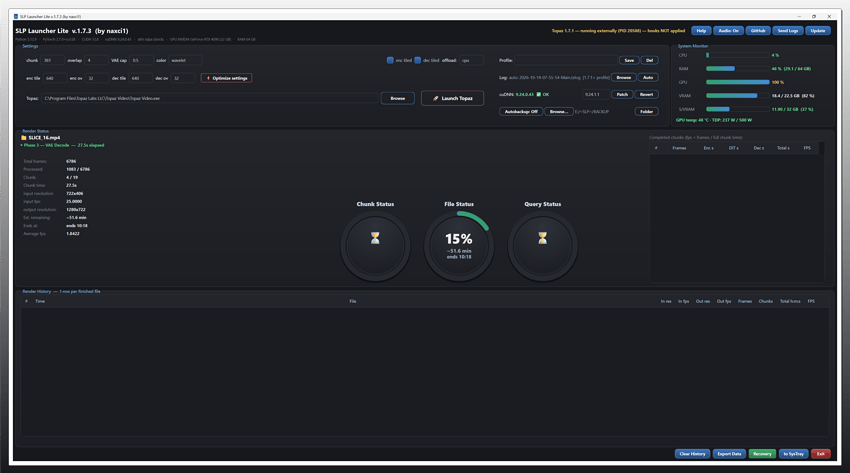
Task: Click the Time column in Render History
Action: coord(40,301)
